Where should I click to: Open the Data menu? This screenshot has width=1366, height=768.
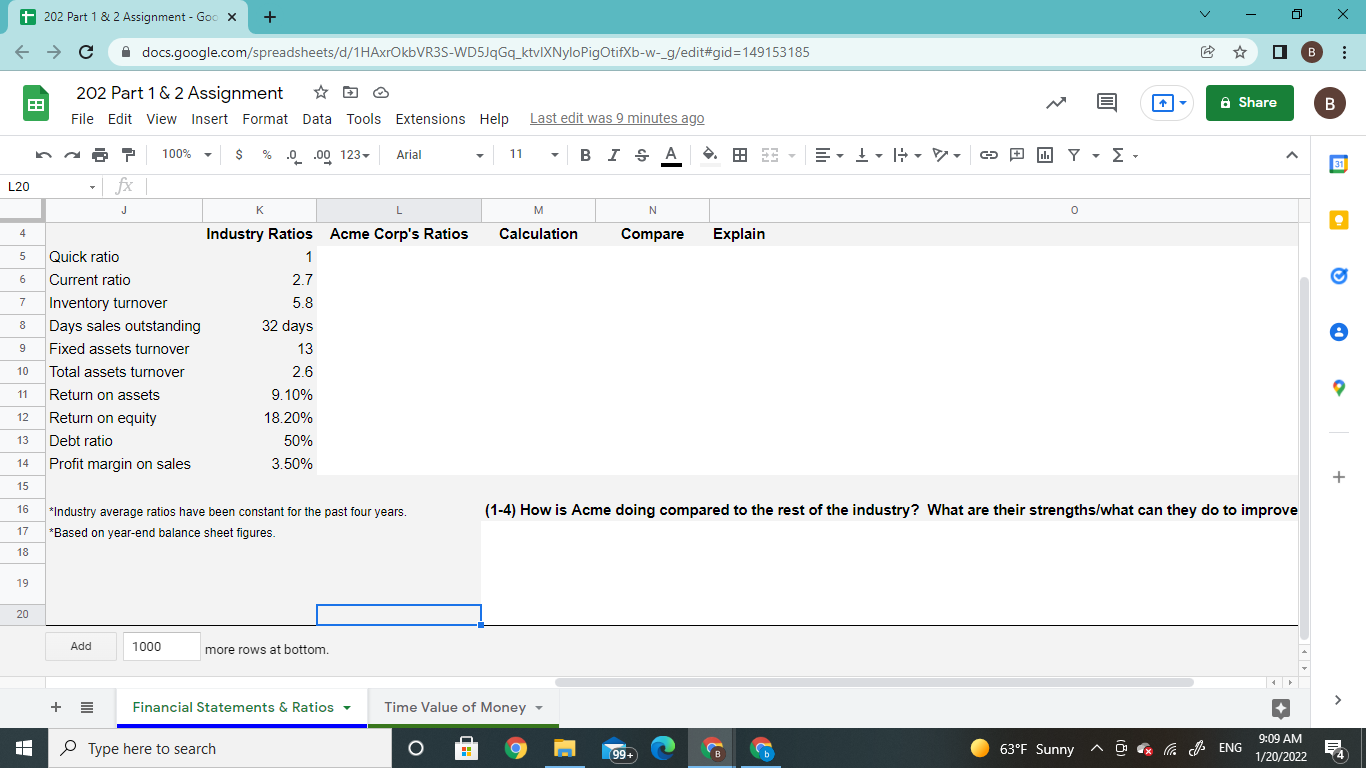pos(317,119)
